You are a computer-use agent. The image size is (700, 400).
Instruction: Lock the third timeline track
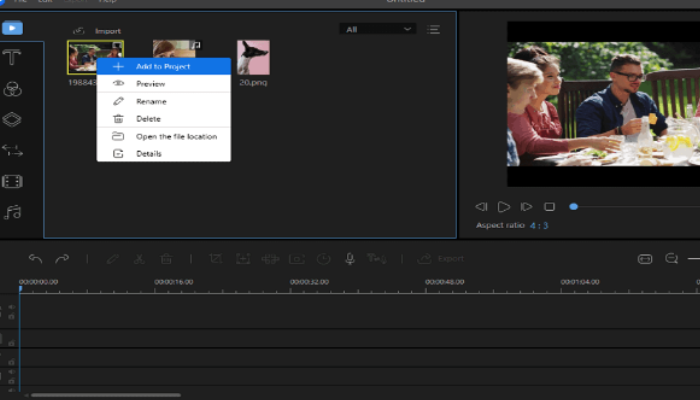(12, 362)
